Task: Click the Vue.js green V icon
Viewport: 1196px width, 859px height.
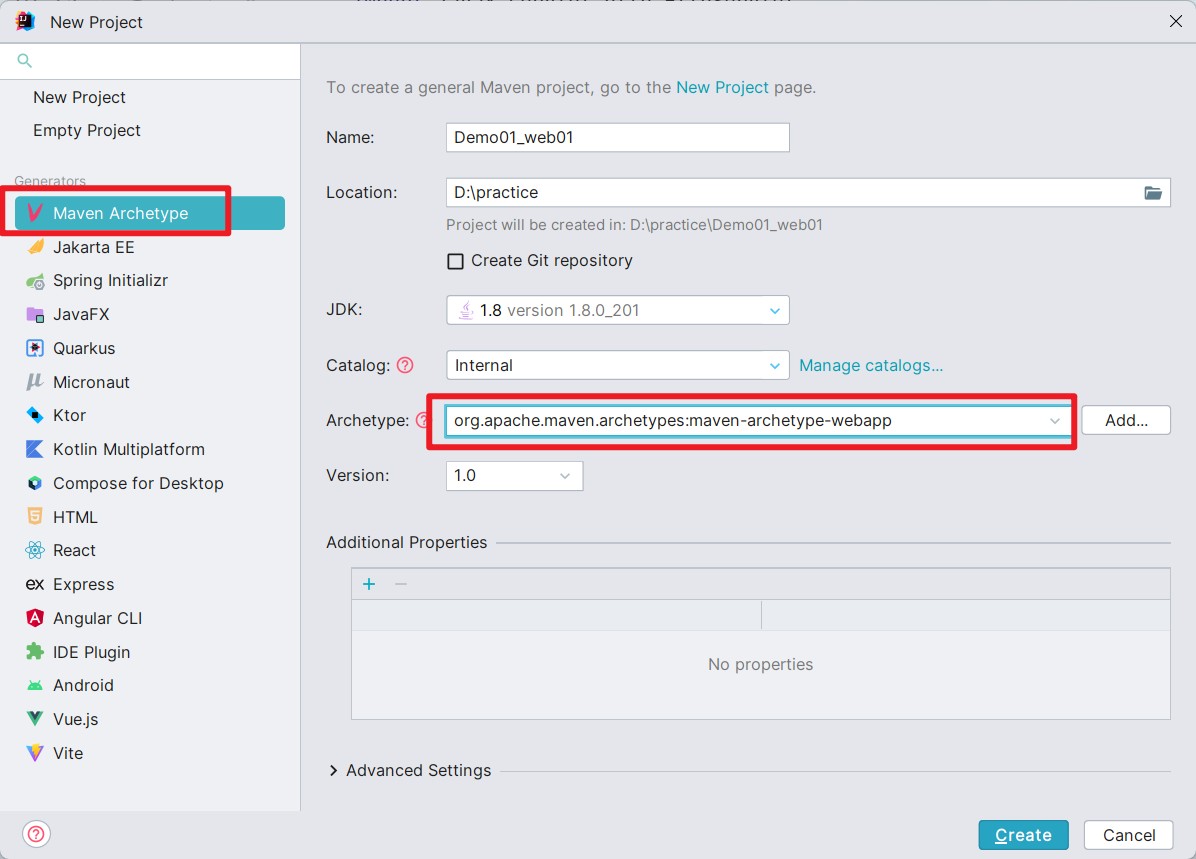Action: click(35, 719)
